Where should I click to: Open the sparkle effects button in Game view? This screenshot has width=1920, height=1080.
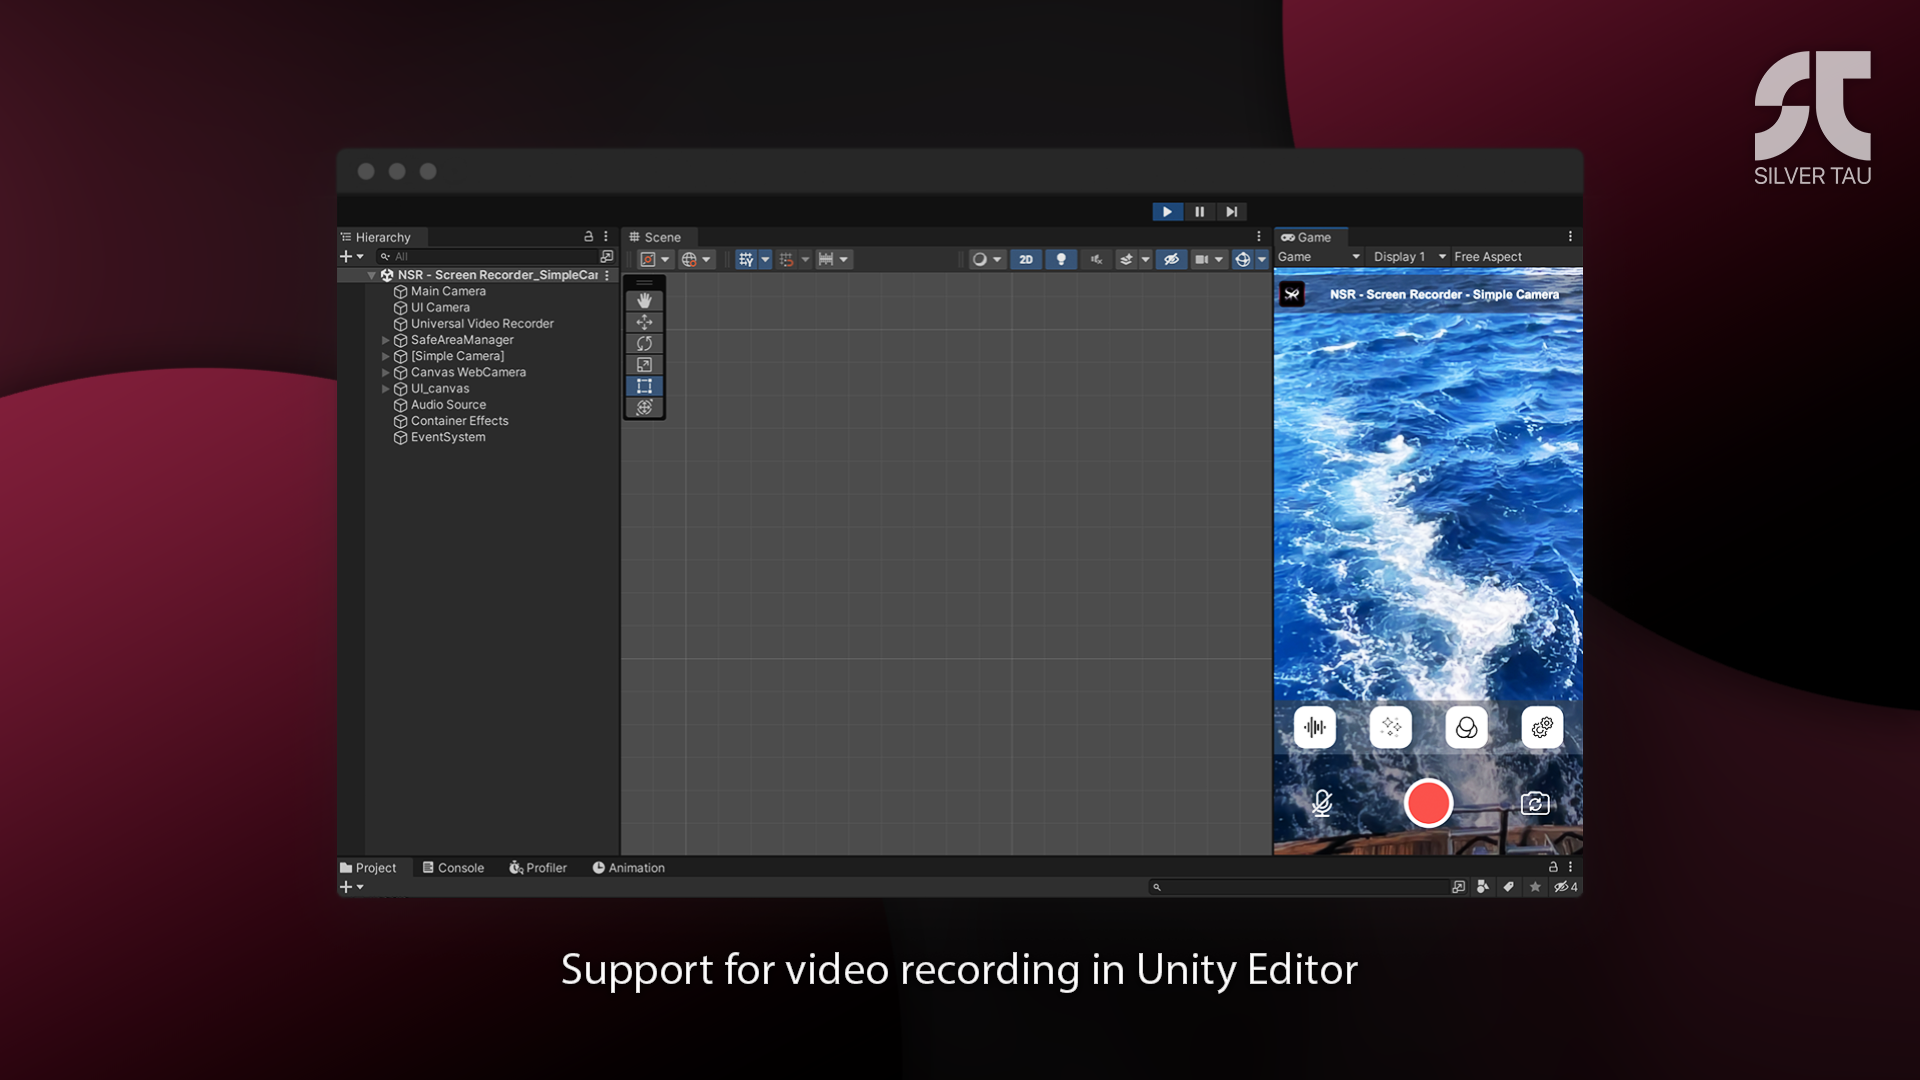point(1391,727)
